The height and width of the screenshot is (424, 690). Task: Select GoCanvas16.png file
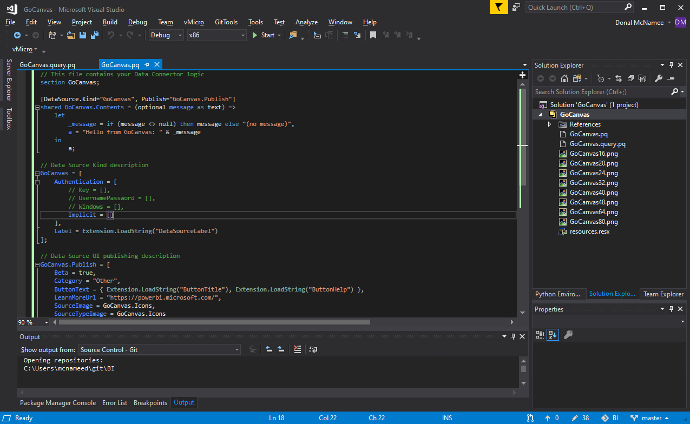[593, 154]
